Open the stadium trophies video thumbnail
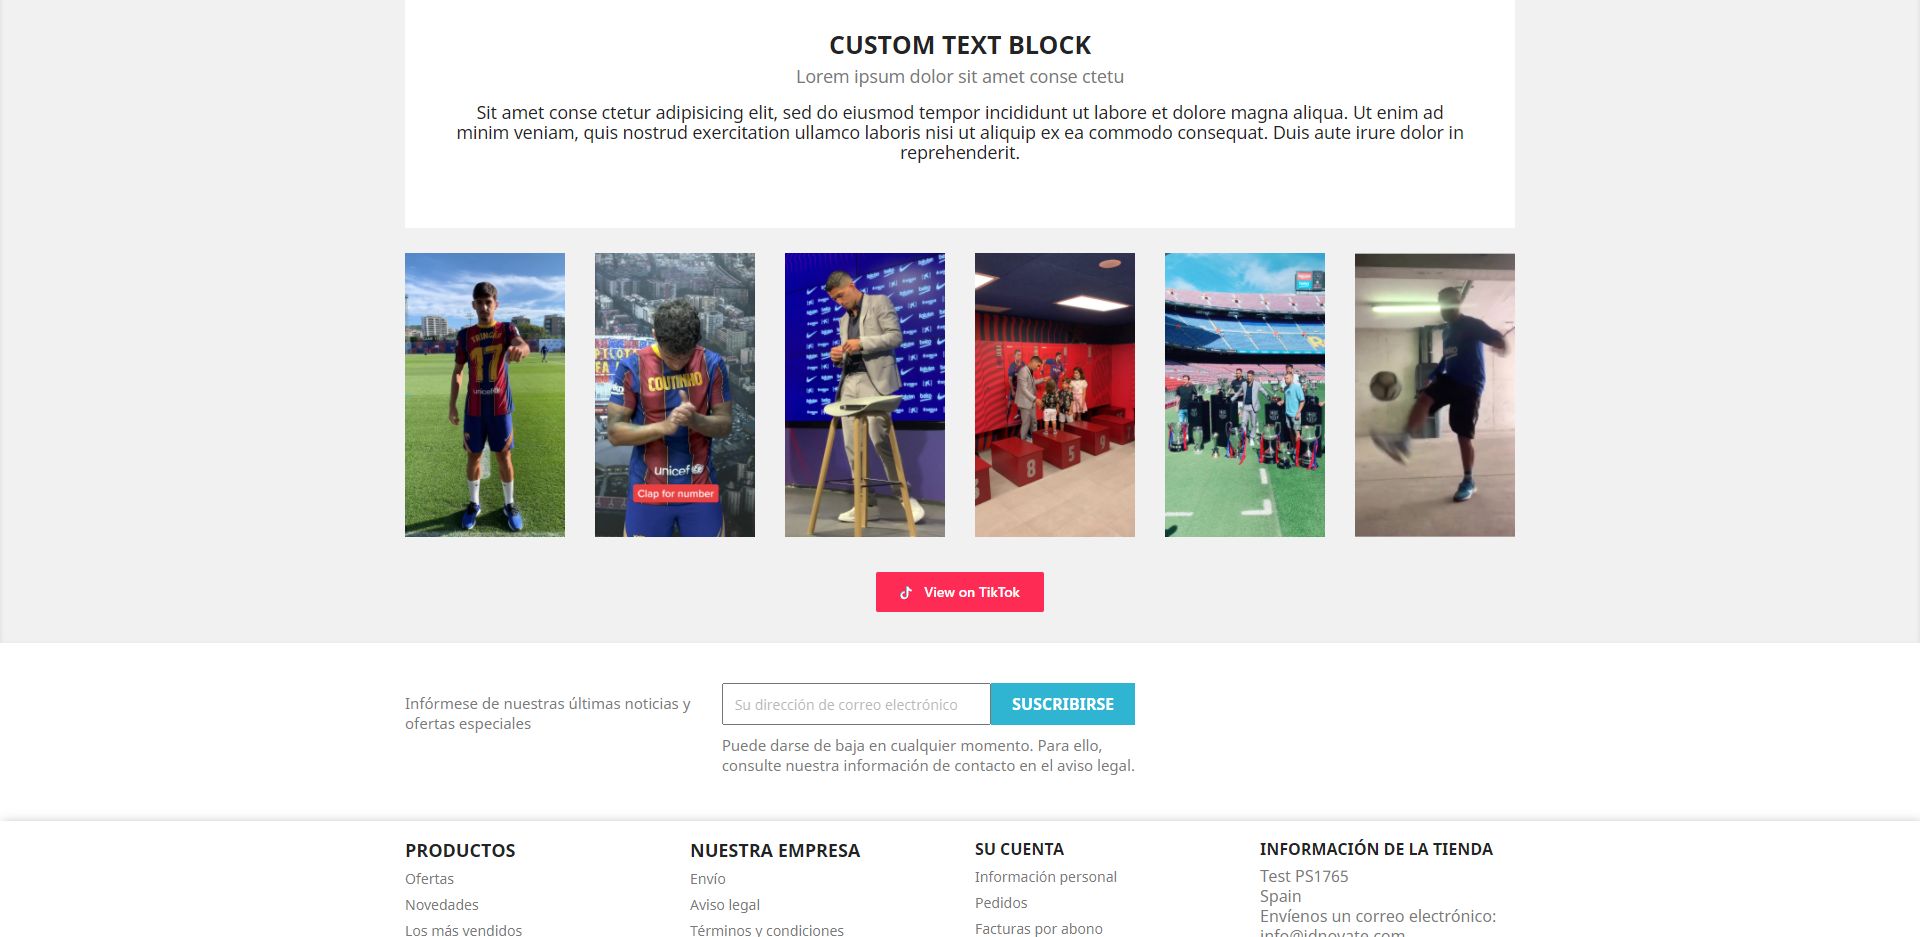The image size is (1920, 937). 1245,395
